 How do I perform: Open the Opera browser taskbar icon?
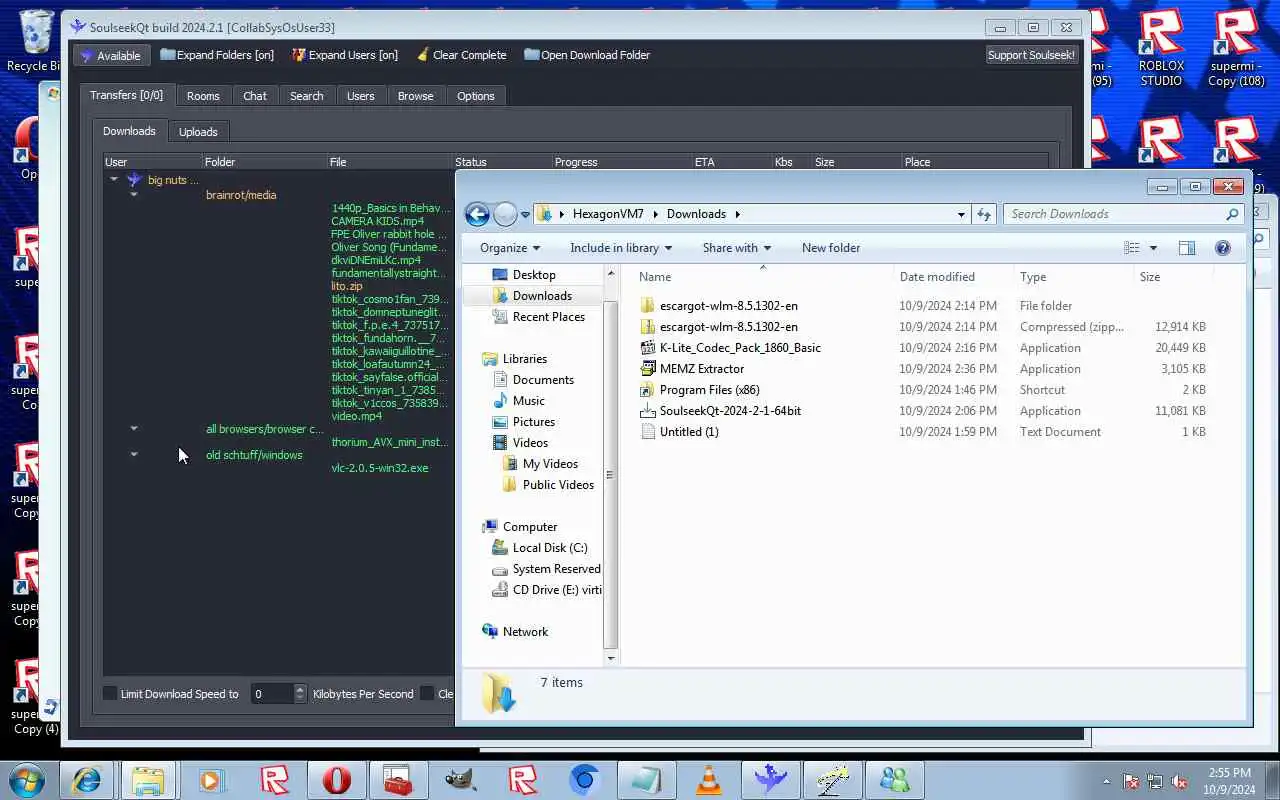tap(336, 779)
